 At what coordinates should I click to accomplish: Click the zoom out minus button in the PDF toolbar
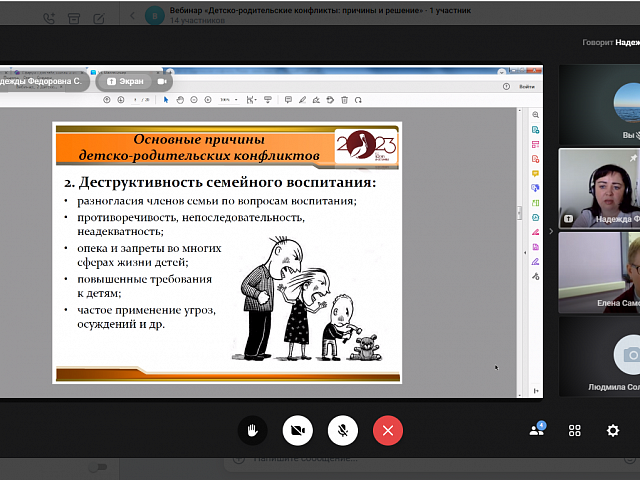click(194, 100)
